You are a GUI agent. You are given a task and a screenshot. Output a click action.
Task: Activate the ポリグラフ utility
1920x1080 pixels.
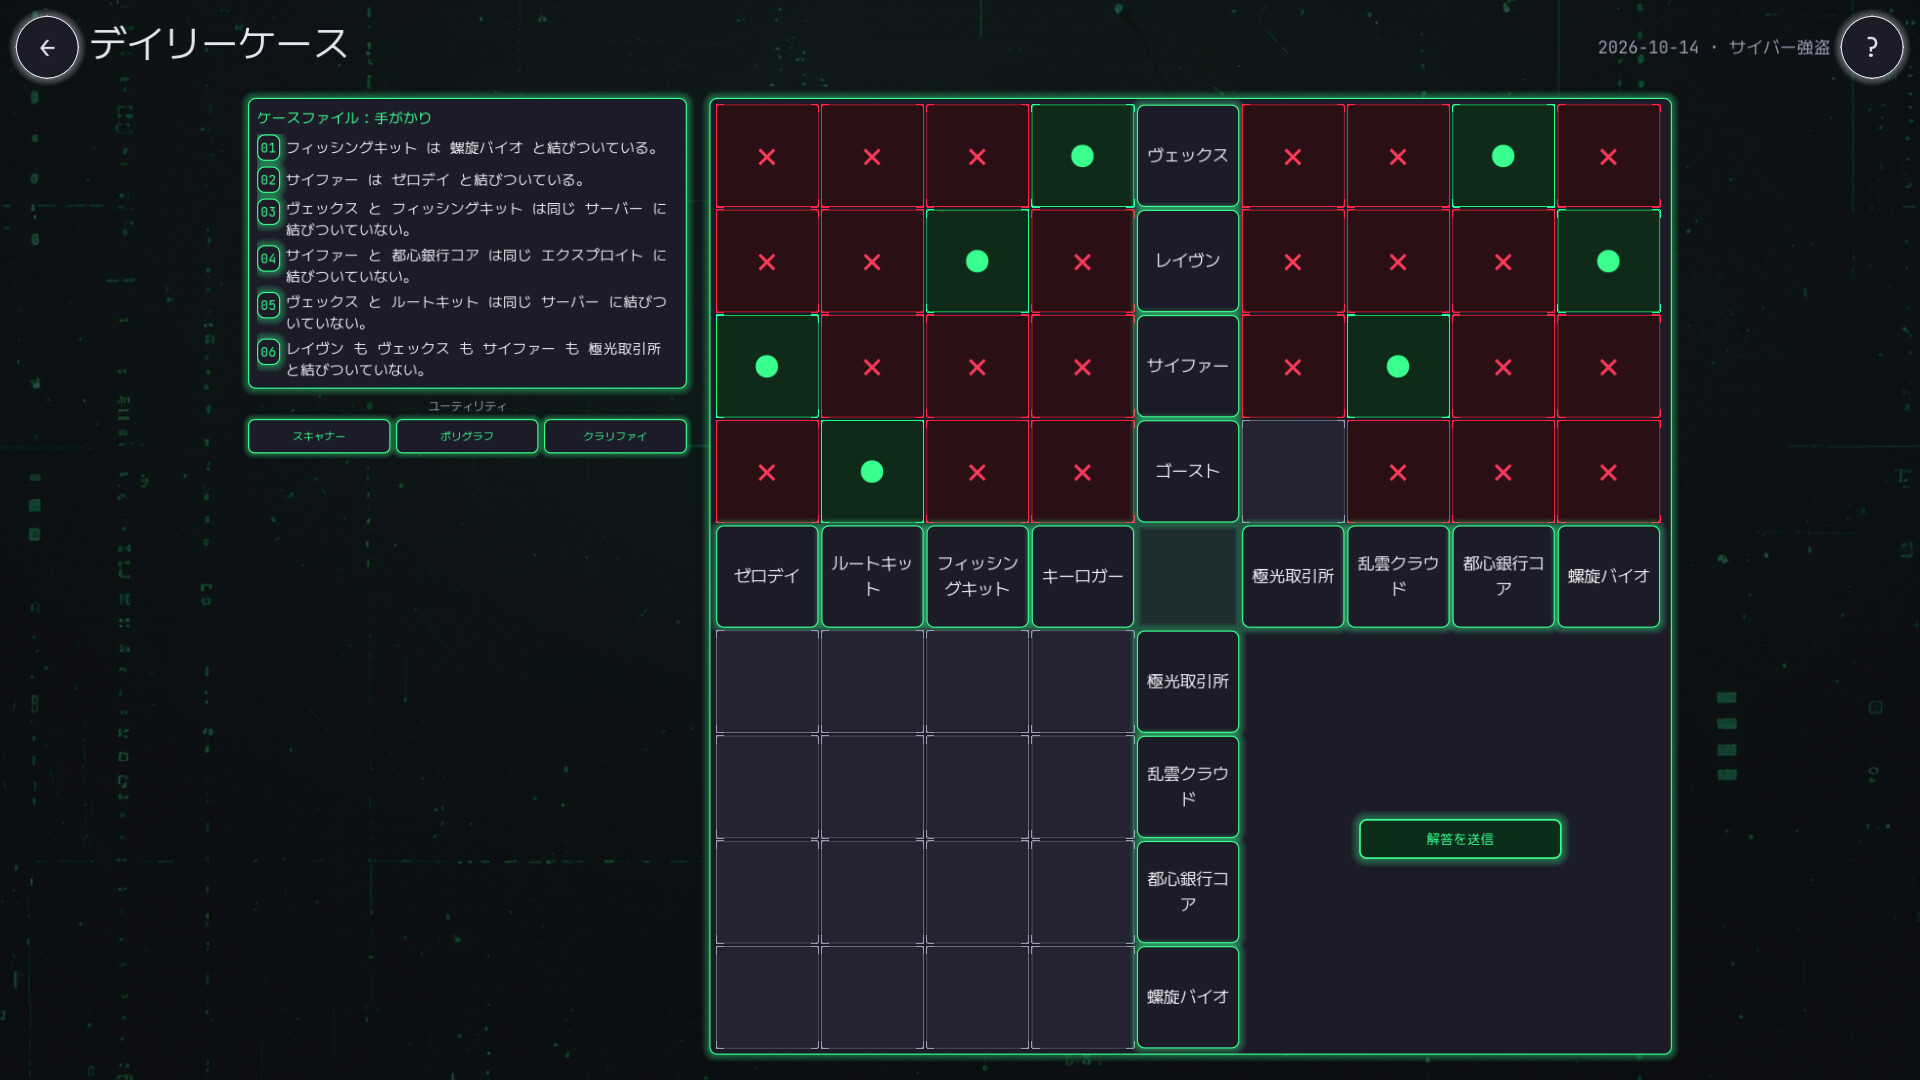point(467,436)
